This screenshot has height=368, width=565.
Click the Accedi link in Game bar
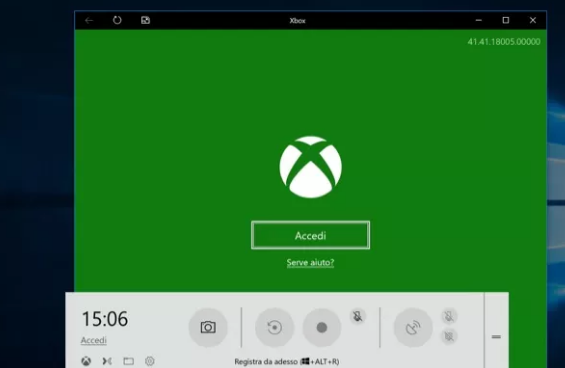coord(94,340)
